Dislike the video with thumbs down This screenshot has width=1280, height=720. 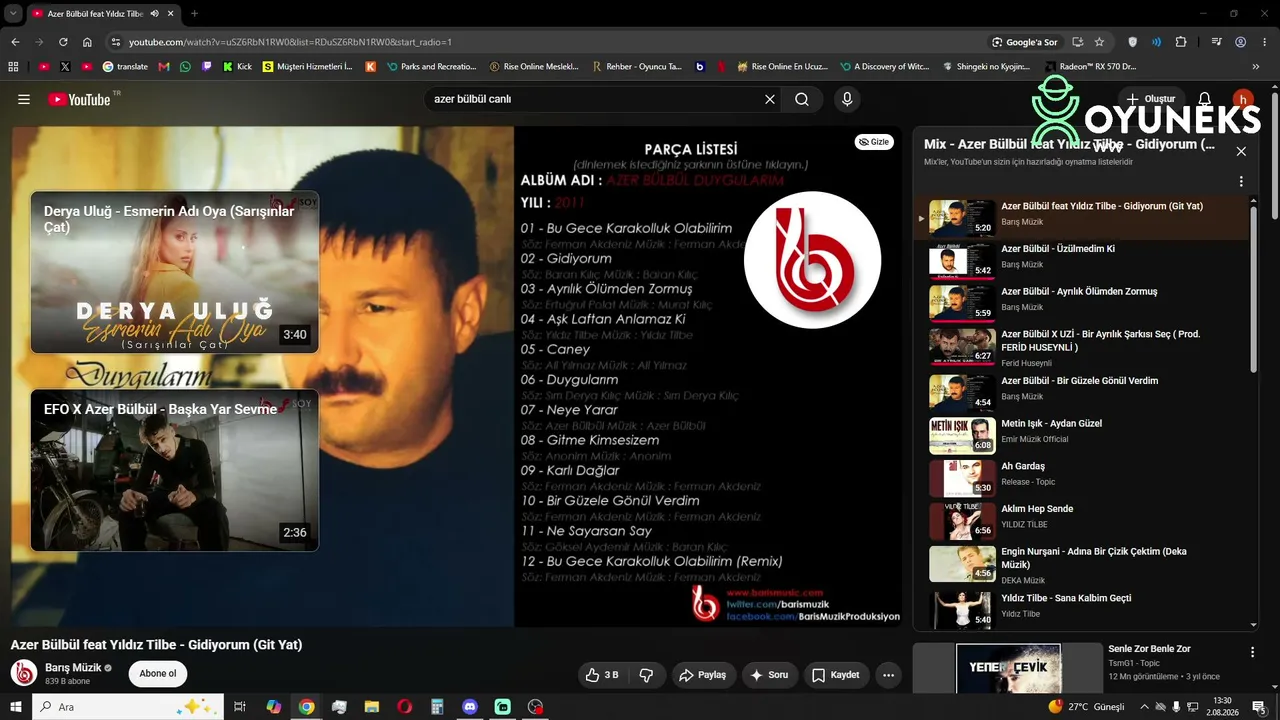[x=646, y=675]
